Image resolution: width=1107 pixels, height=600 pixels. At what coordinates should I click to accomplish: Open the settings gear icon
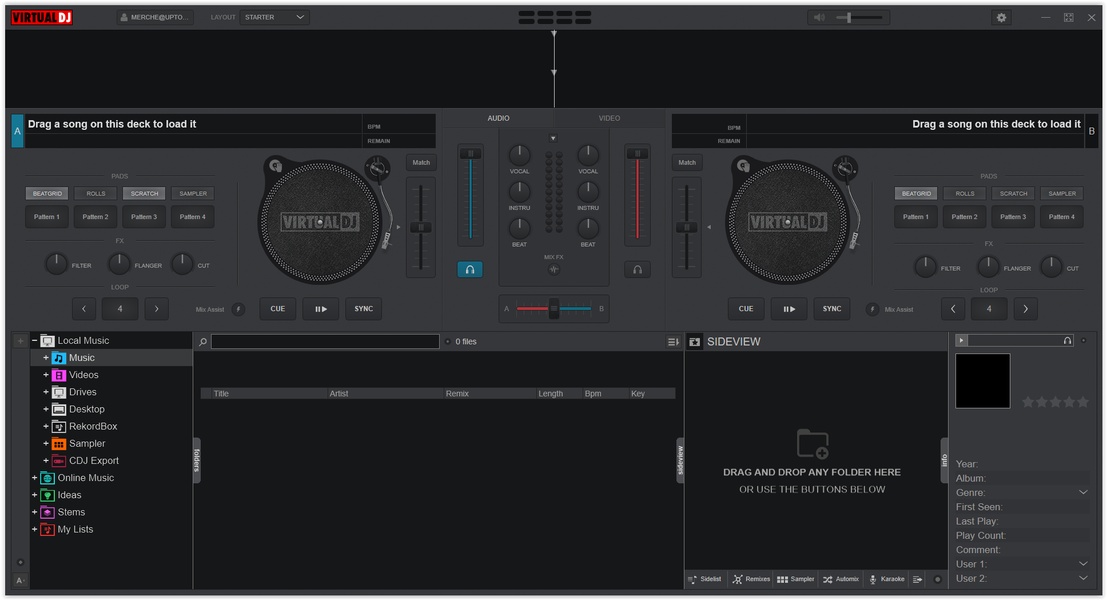click(x=1001, y=17)
